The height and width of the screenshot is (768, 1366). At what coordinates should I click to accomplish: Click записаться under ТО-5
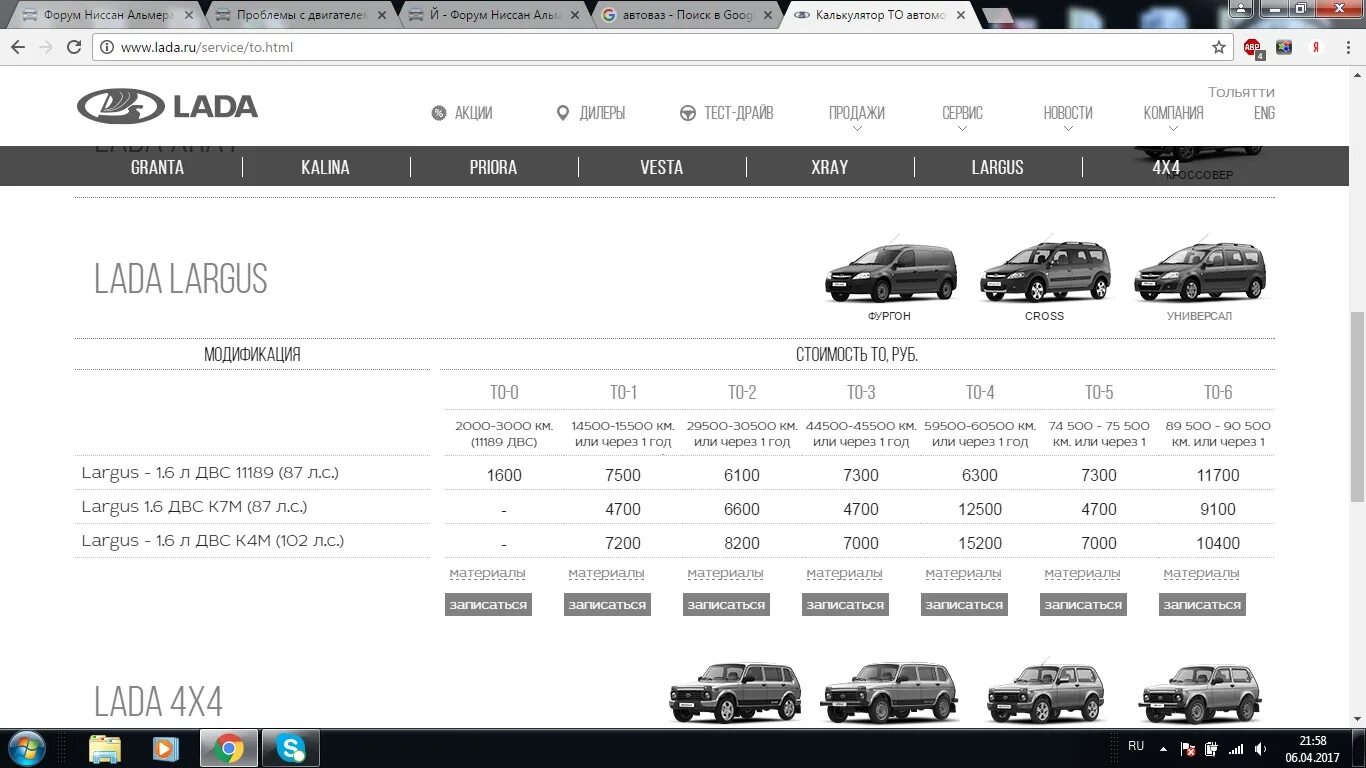tap(1083, 604)
